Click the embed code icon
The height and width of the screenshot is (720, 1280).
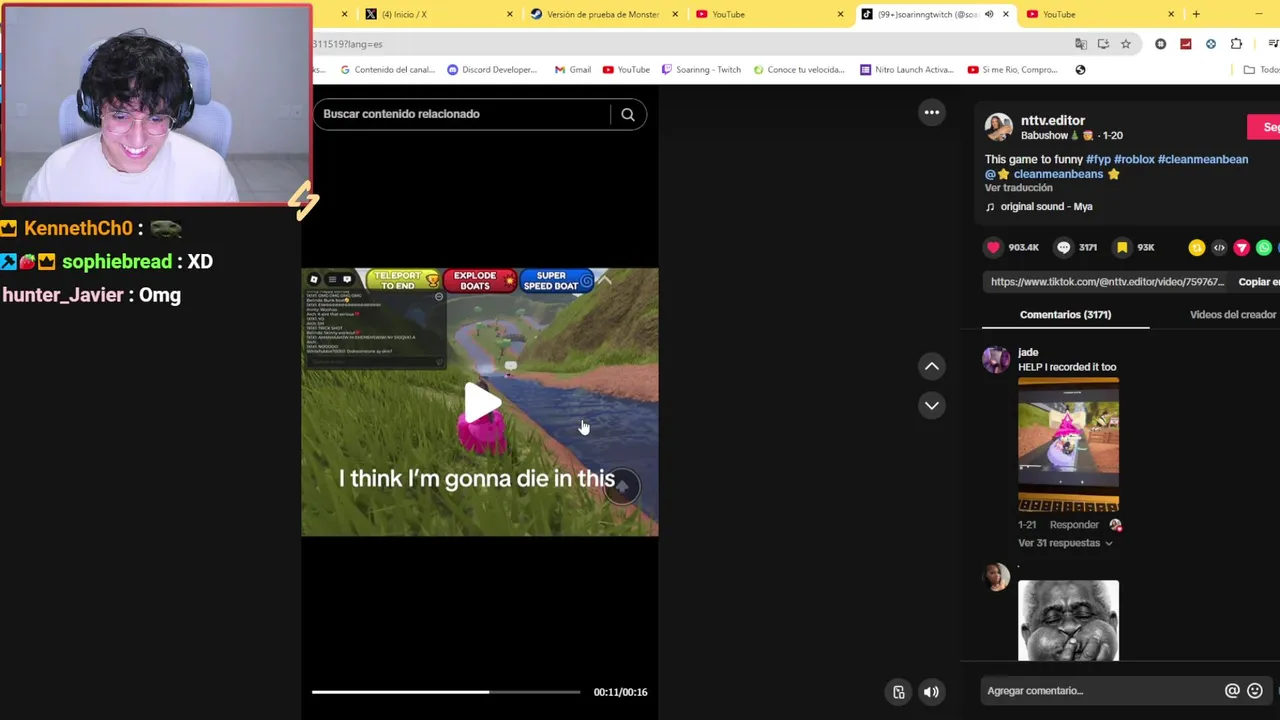tap(1219, 247)
